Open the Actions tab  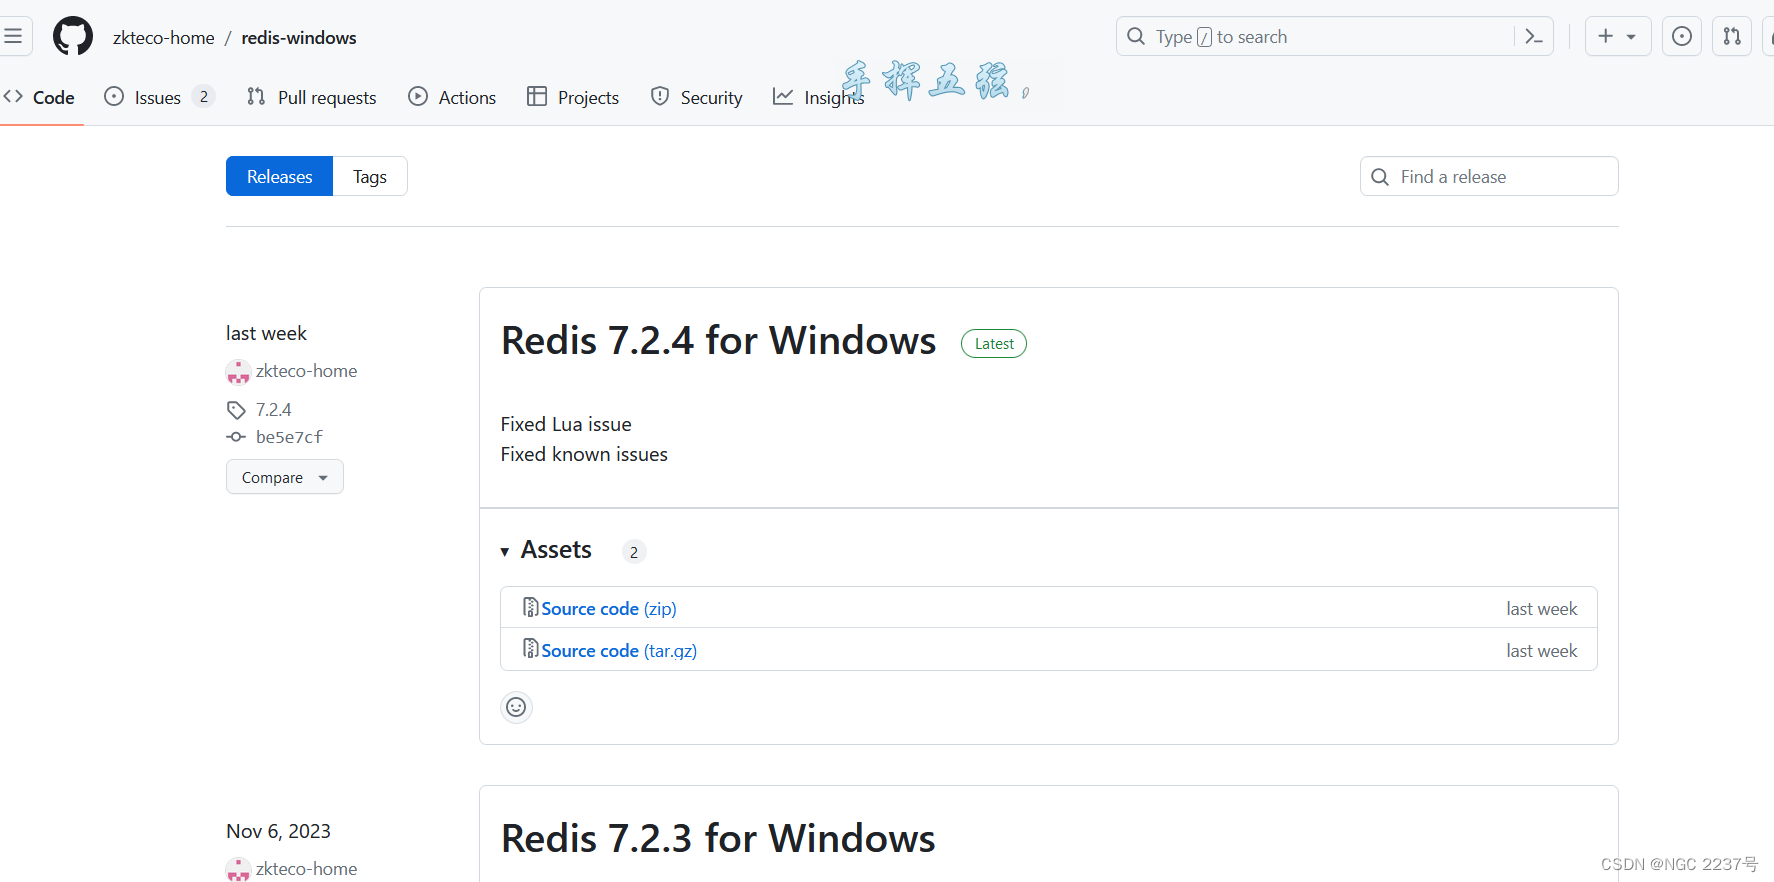452,97
